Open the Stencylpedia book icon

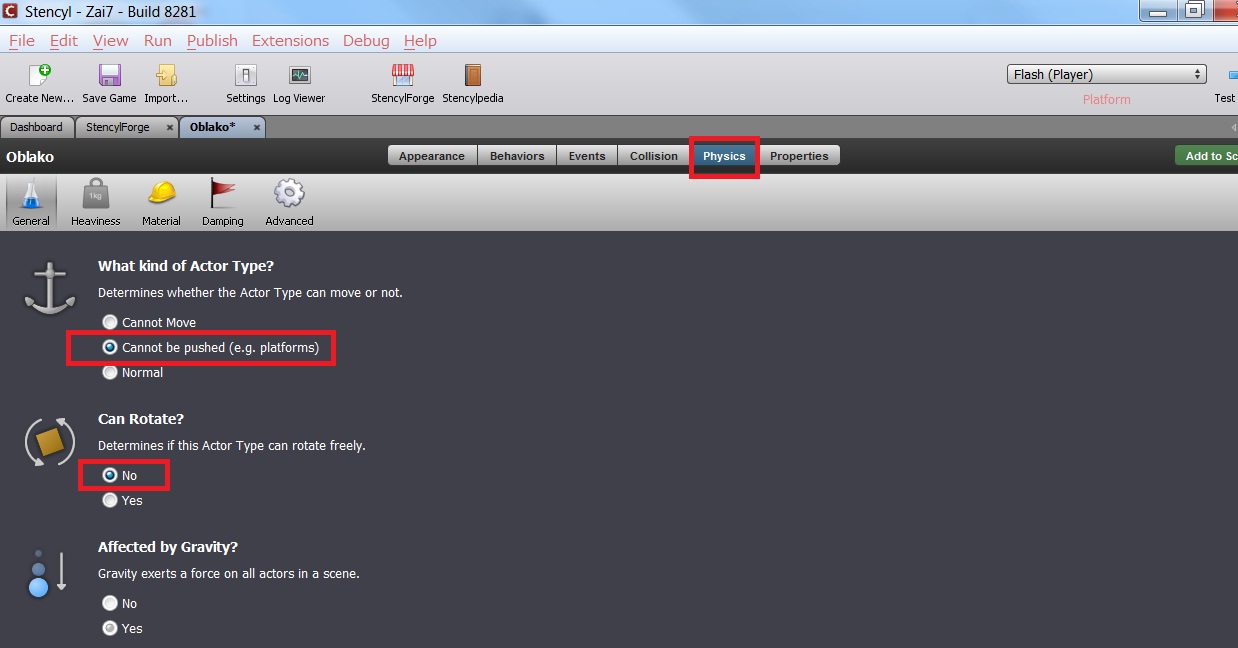click(x=473, y=75)
